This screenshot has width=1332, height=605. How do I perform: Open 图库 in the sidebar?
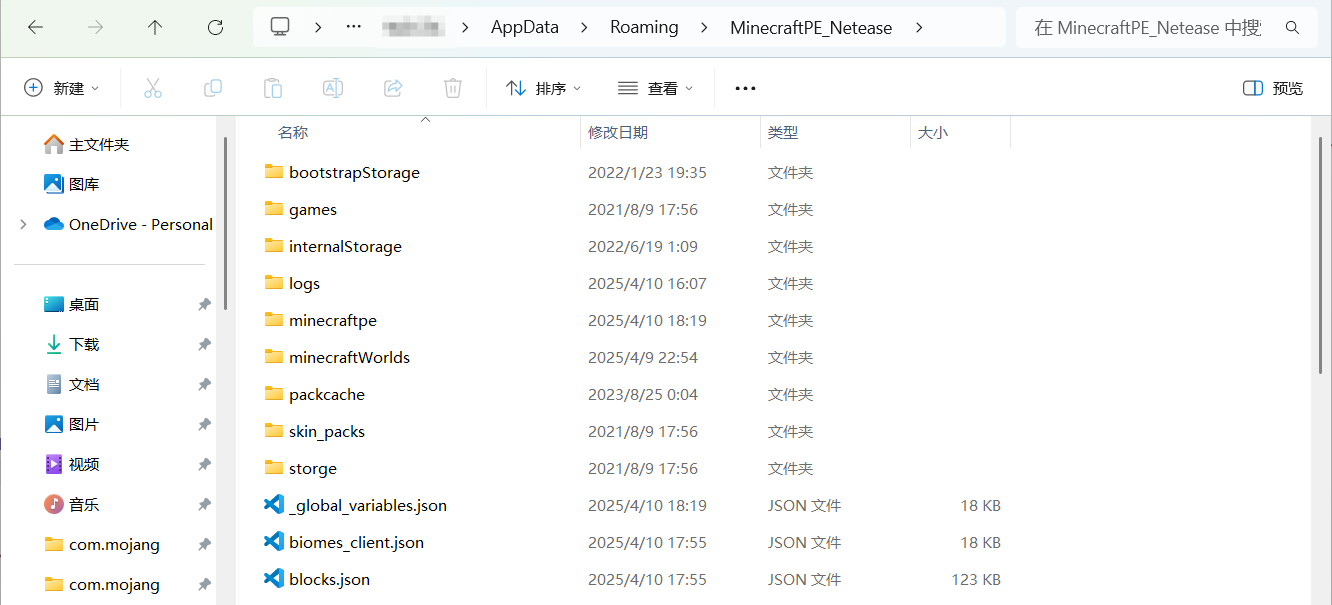[x=84, y=185]
